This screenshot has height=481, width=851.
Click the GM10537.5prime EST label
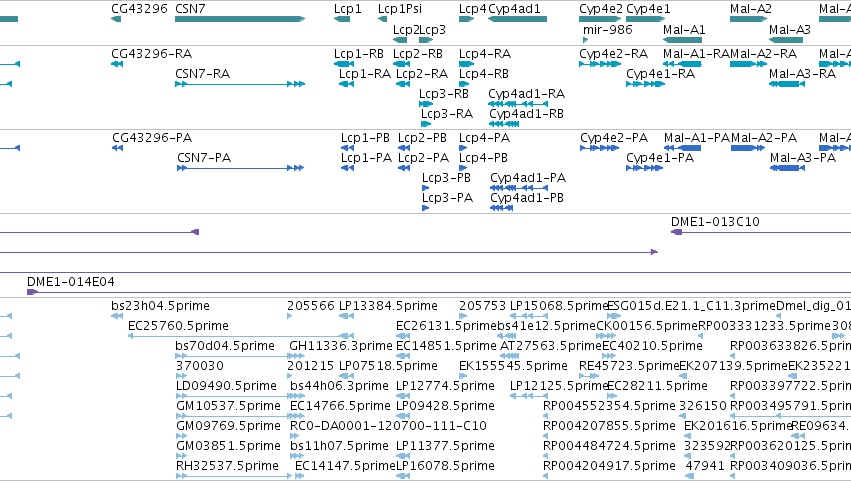pos(228,406)
